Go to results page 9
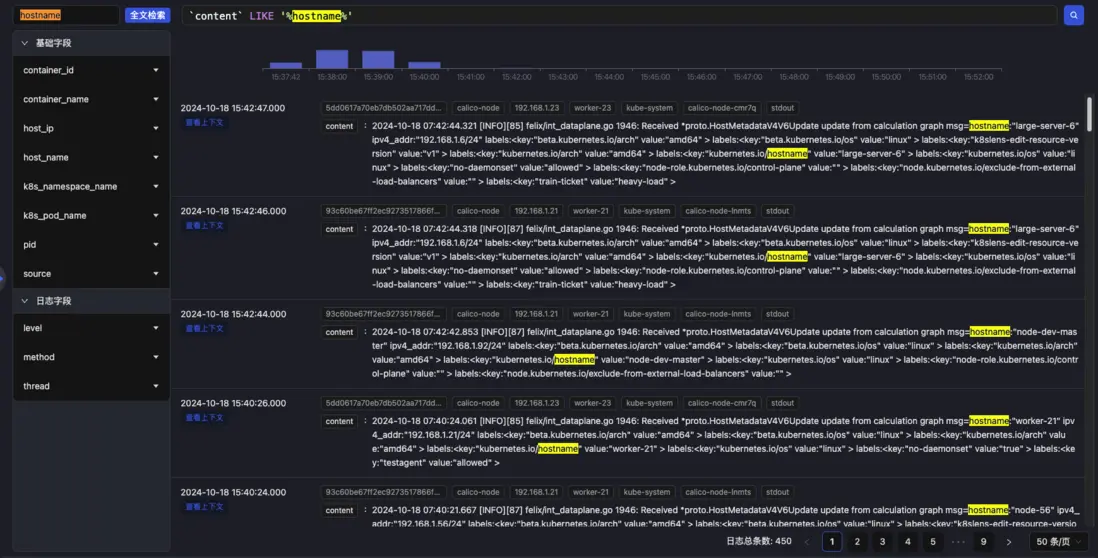 (x=983, y=541)
